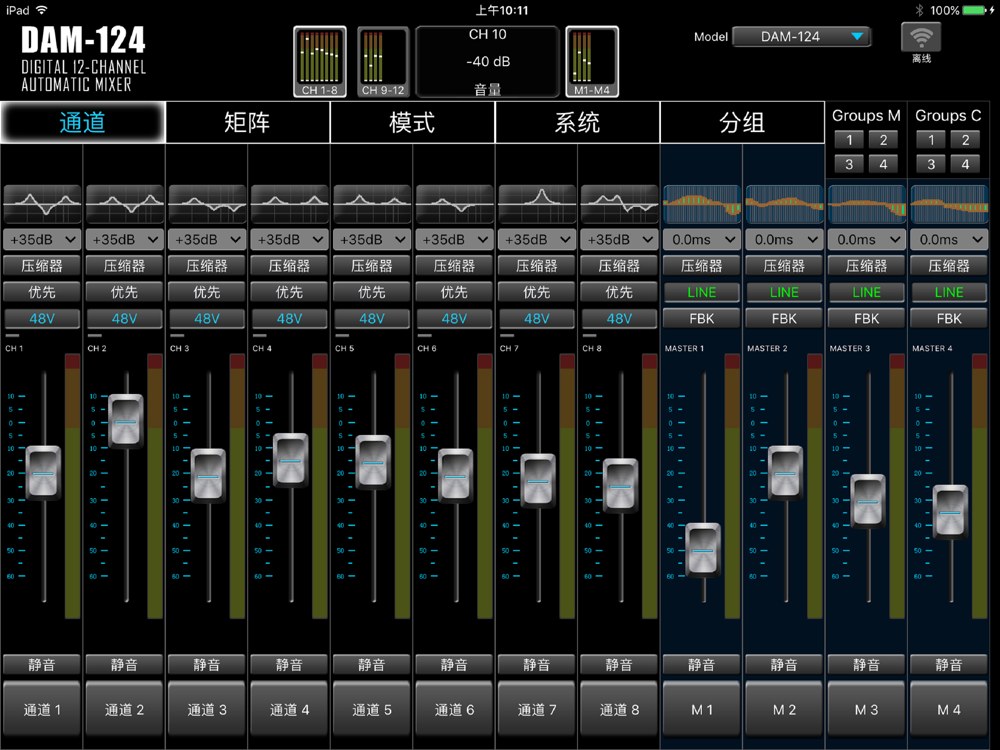Click the MASTER 1 fader knob
The width and height of the screenshot is (1000, 750).
coord(703,550)
